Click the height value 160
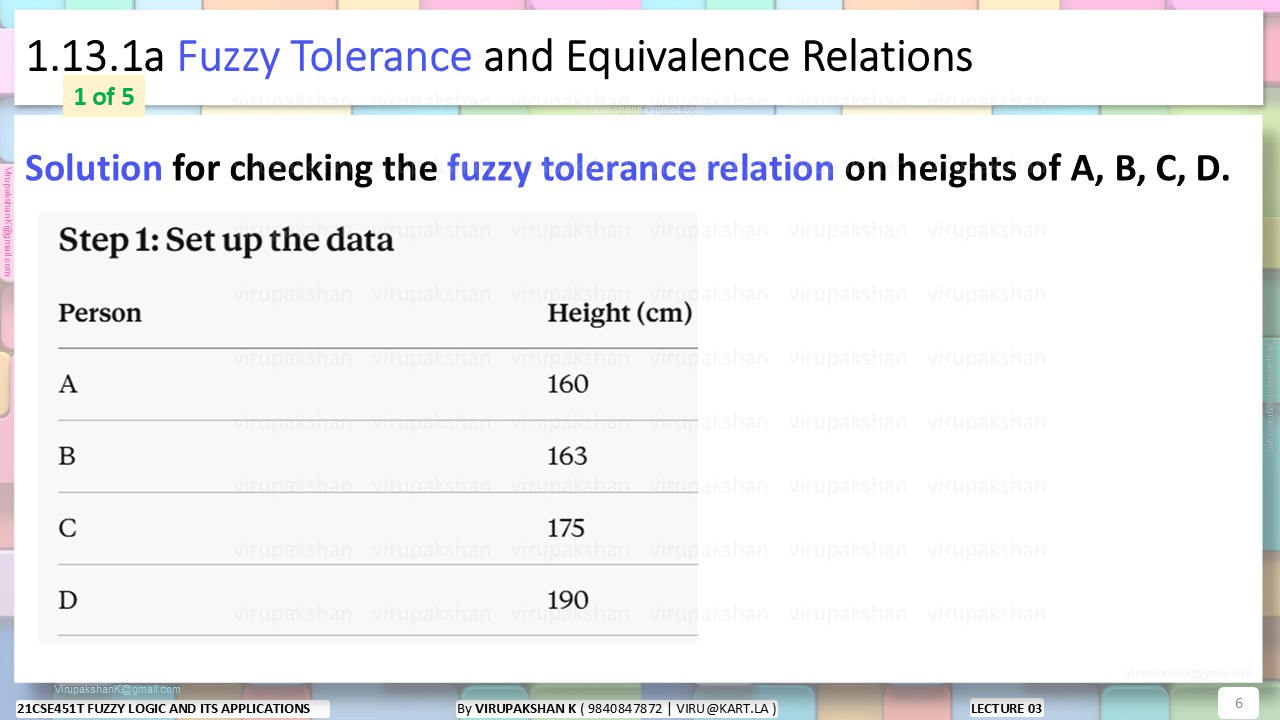 click(567, 384)
